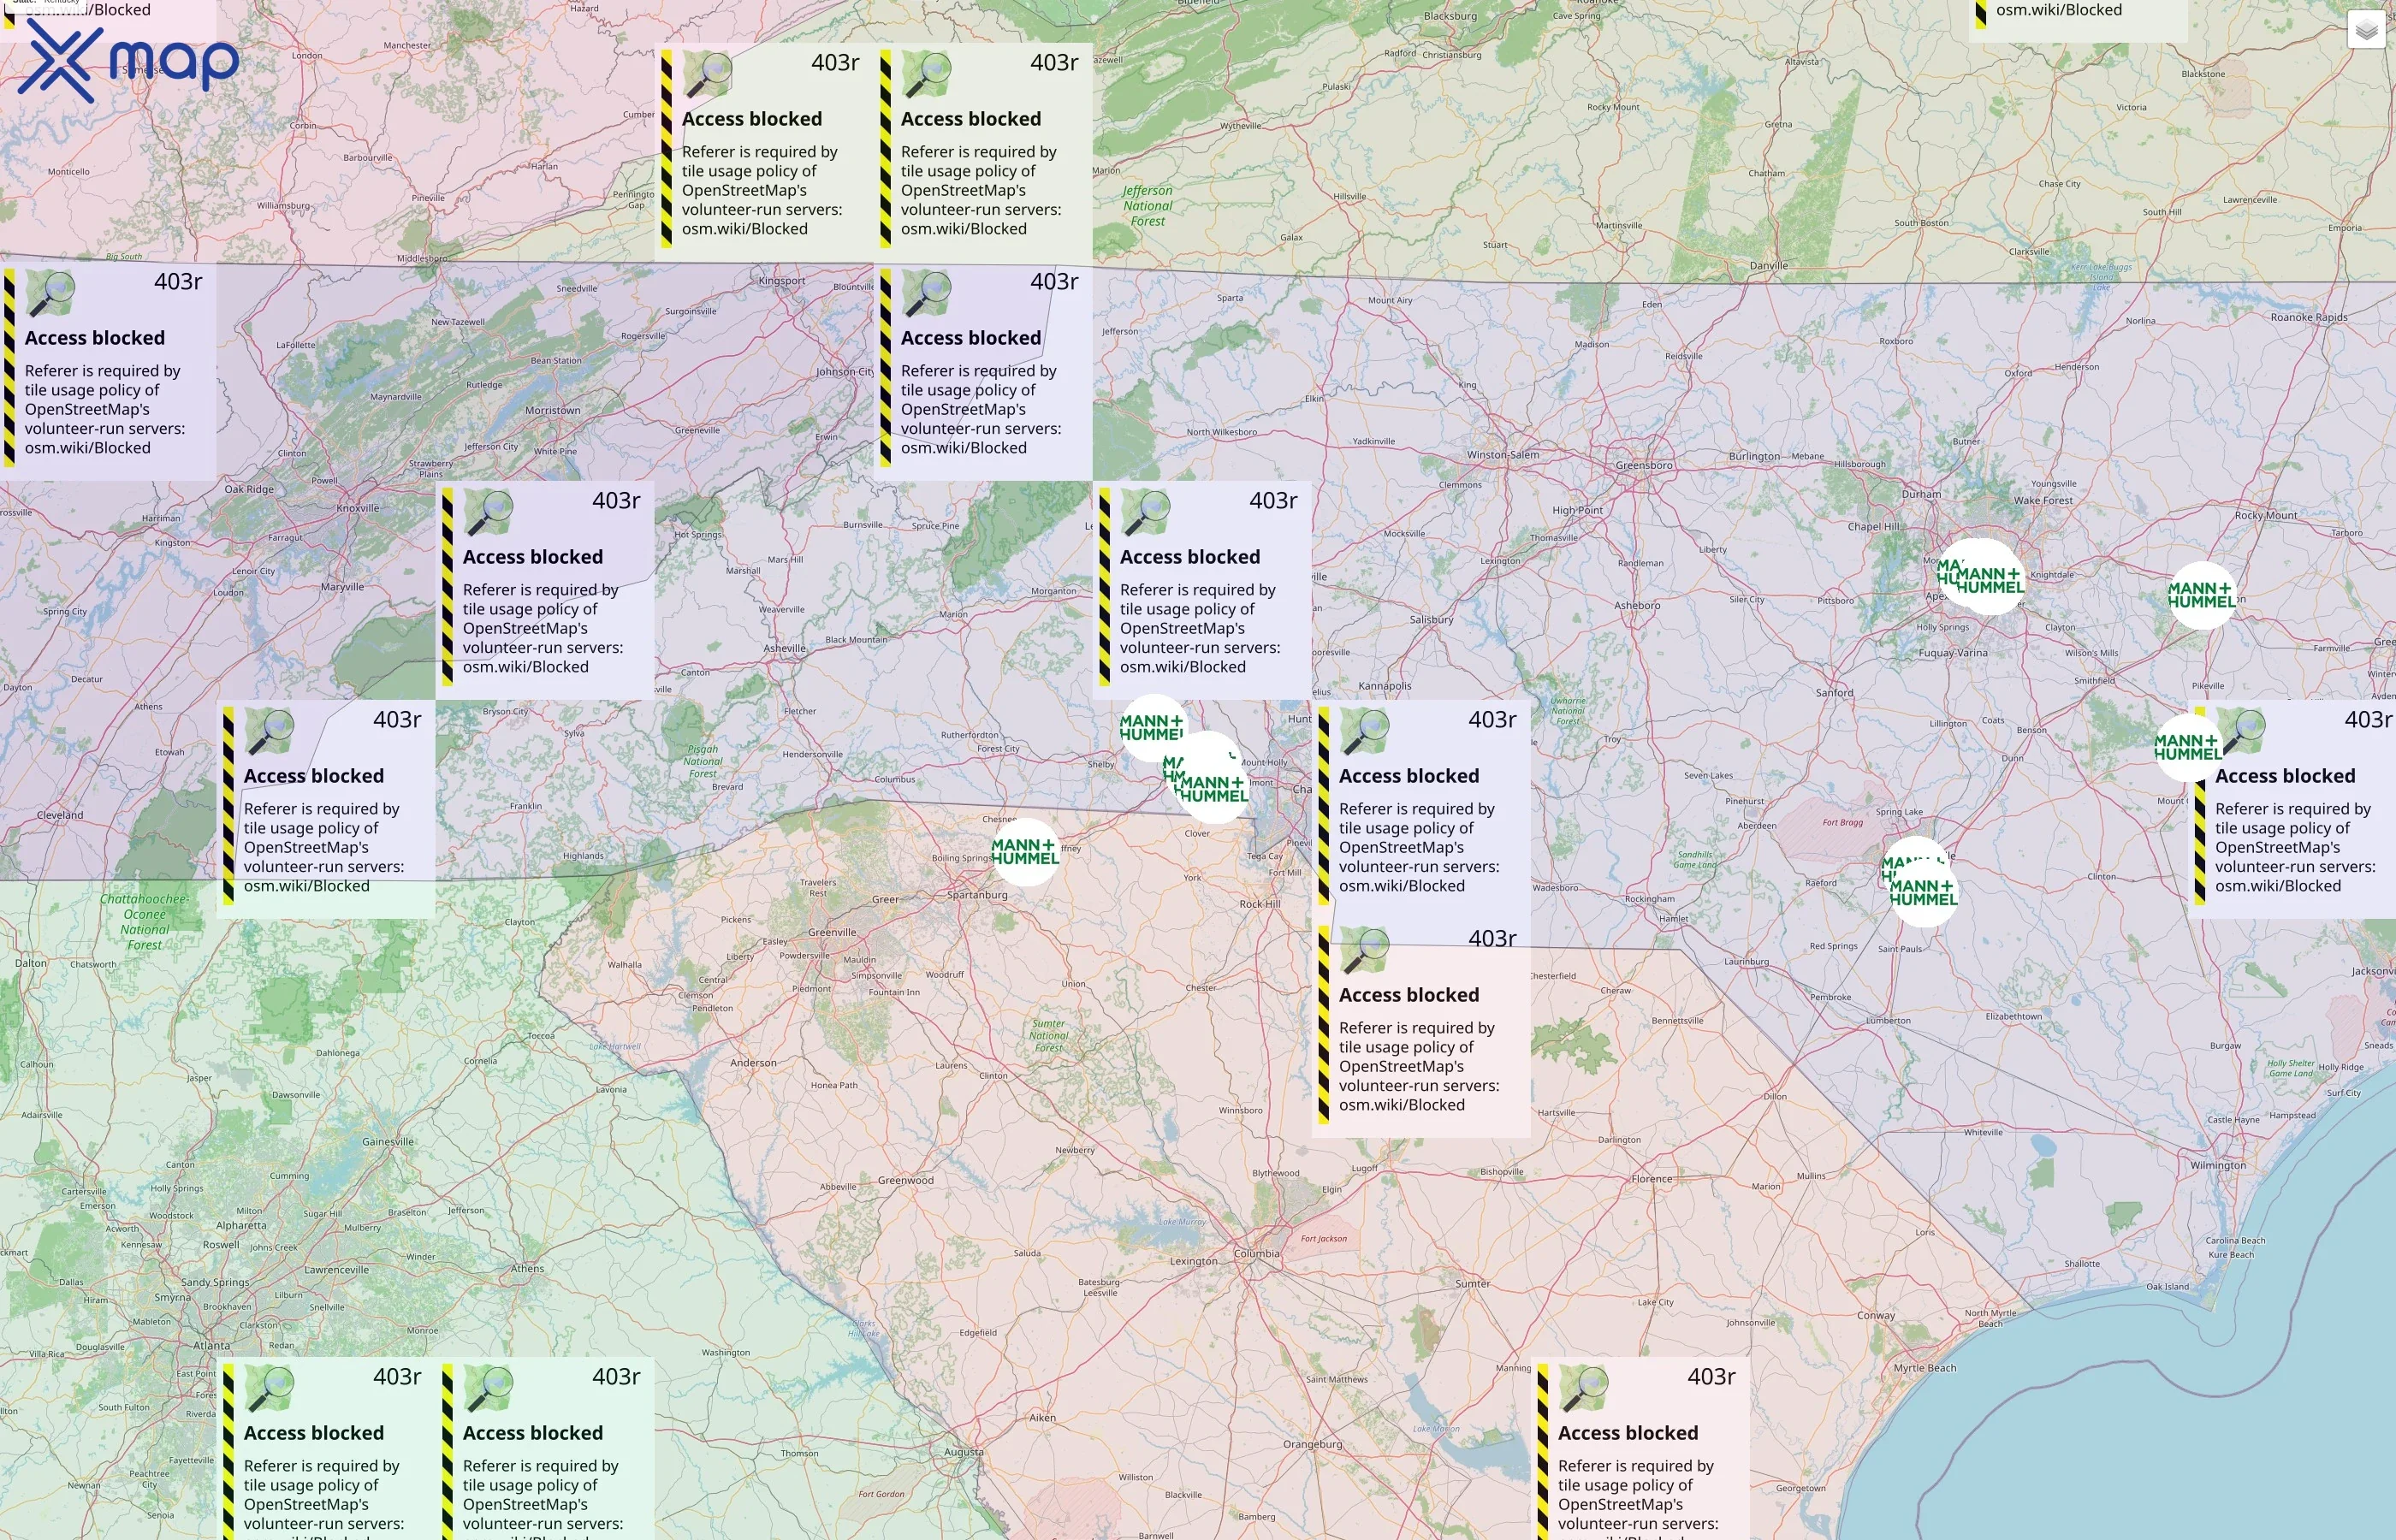Click the Alpharetta city label
Screen dimensions: 2396x1540
click(x=241, y=1226)
